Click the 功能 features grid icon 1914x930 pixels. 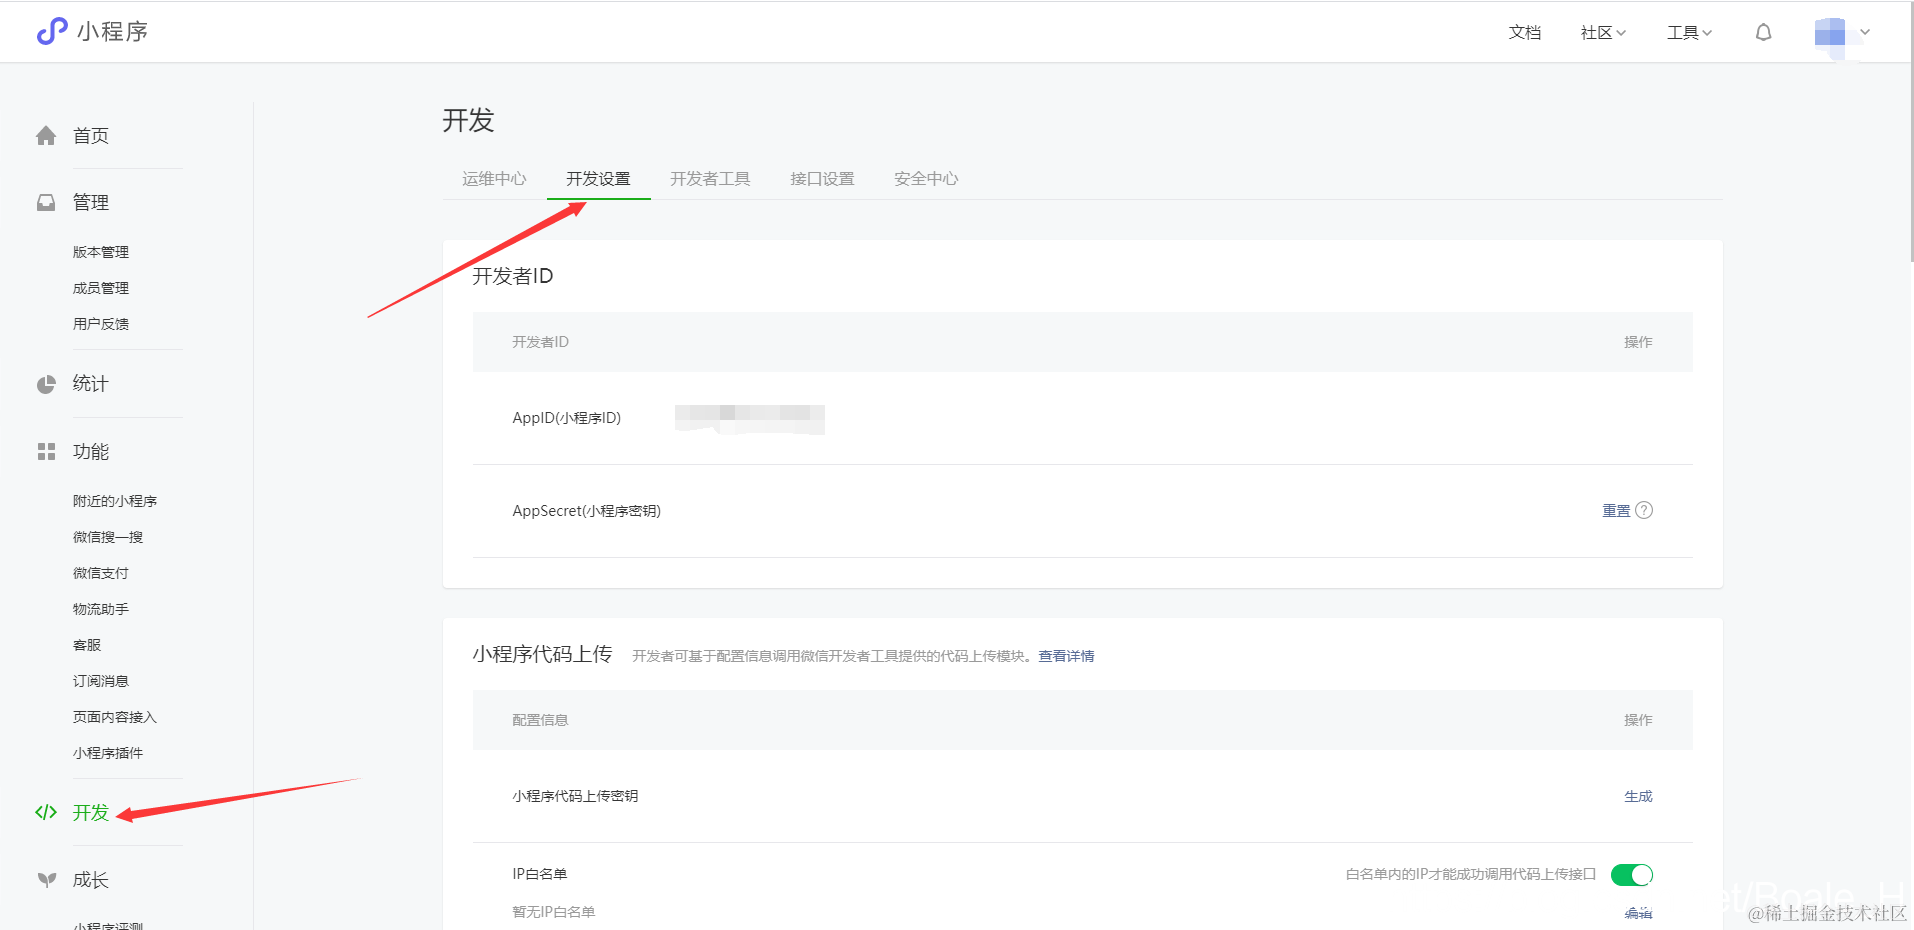click(x=45, y=451)
